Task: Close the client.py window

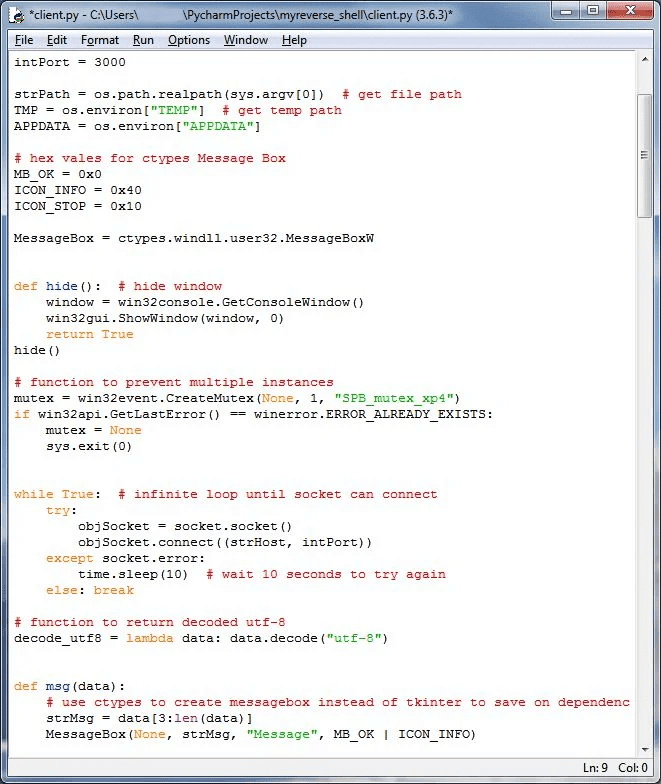Action: (x=630, y=11)
